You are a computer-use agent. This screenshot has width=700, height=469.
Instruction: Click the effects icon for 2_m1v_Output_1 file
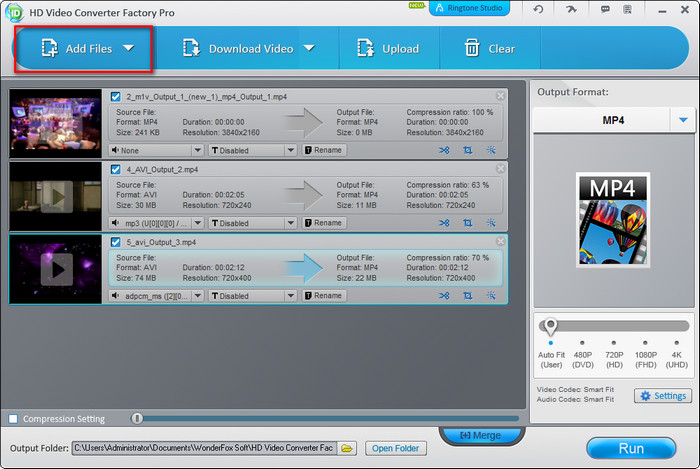pyautogui.click(x=491, y=150)
